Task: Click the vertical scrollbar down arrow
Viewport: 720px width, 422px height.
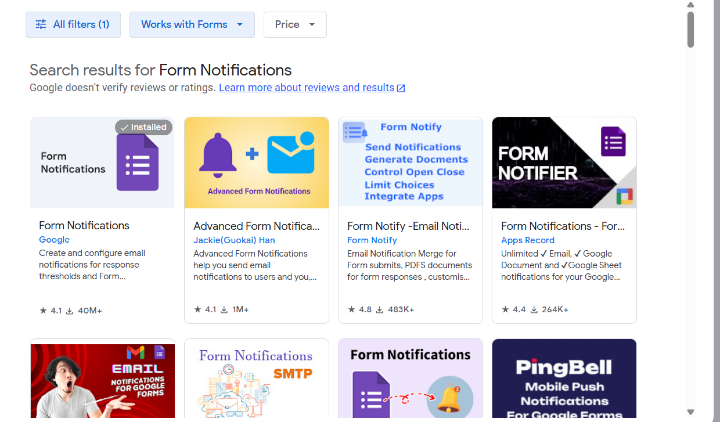Action: click(x=690, y=411)
